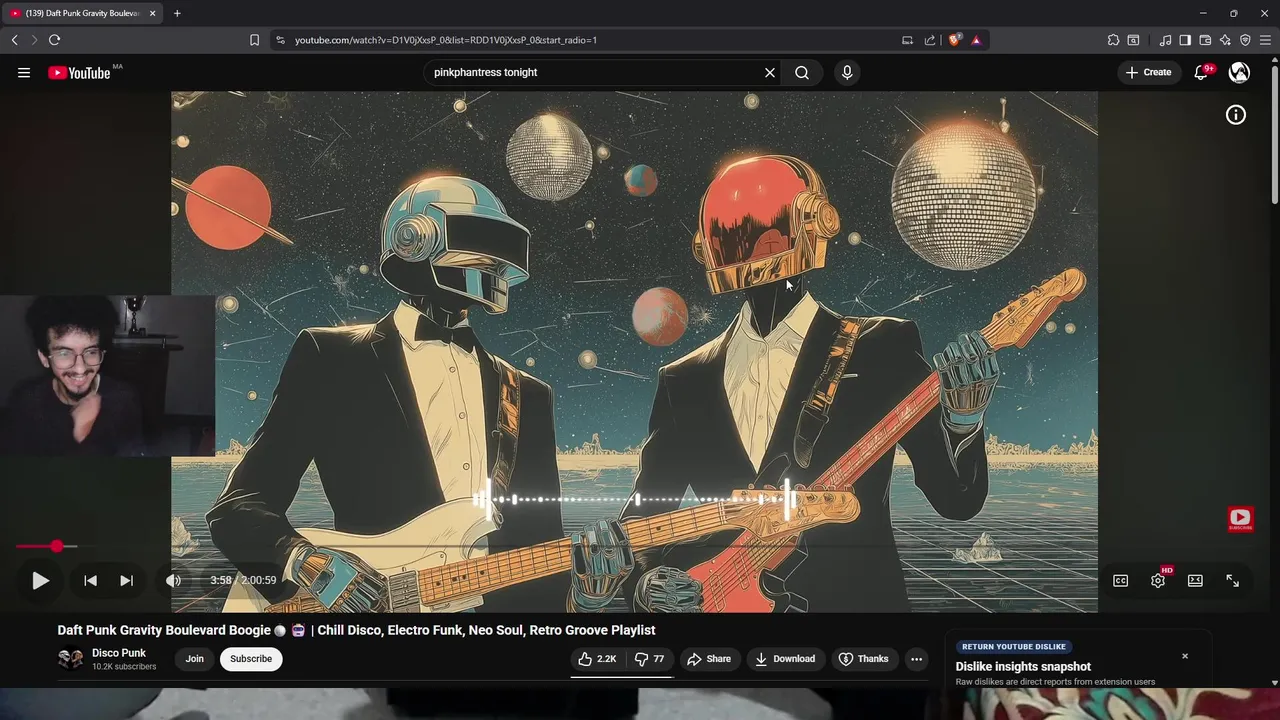The width and height of the screenshot is (1280, 720).
Task: Go to YouTube home via logo
Action: click(x=79, y=72)
